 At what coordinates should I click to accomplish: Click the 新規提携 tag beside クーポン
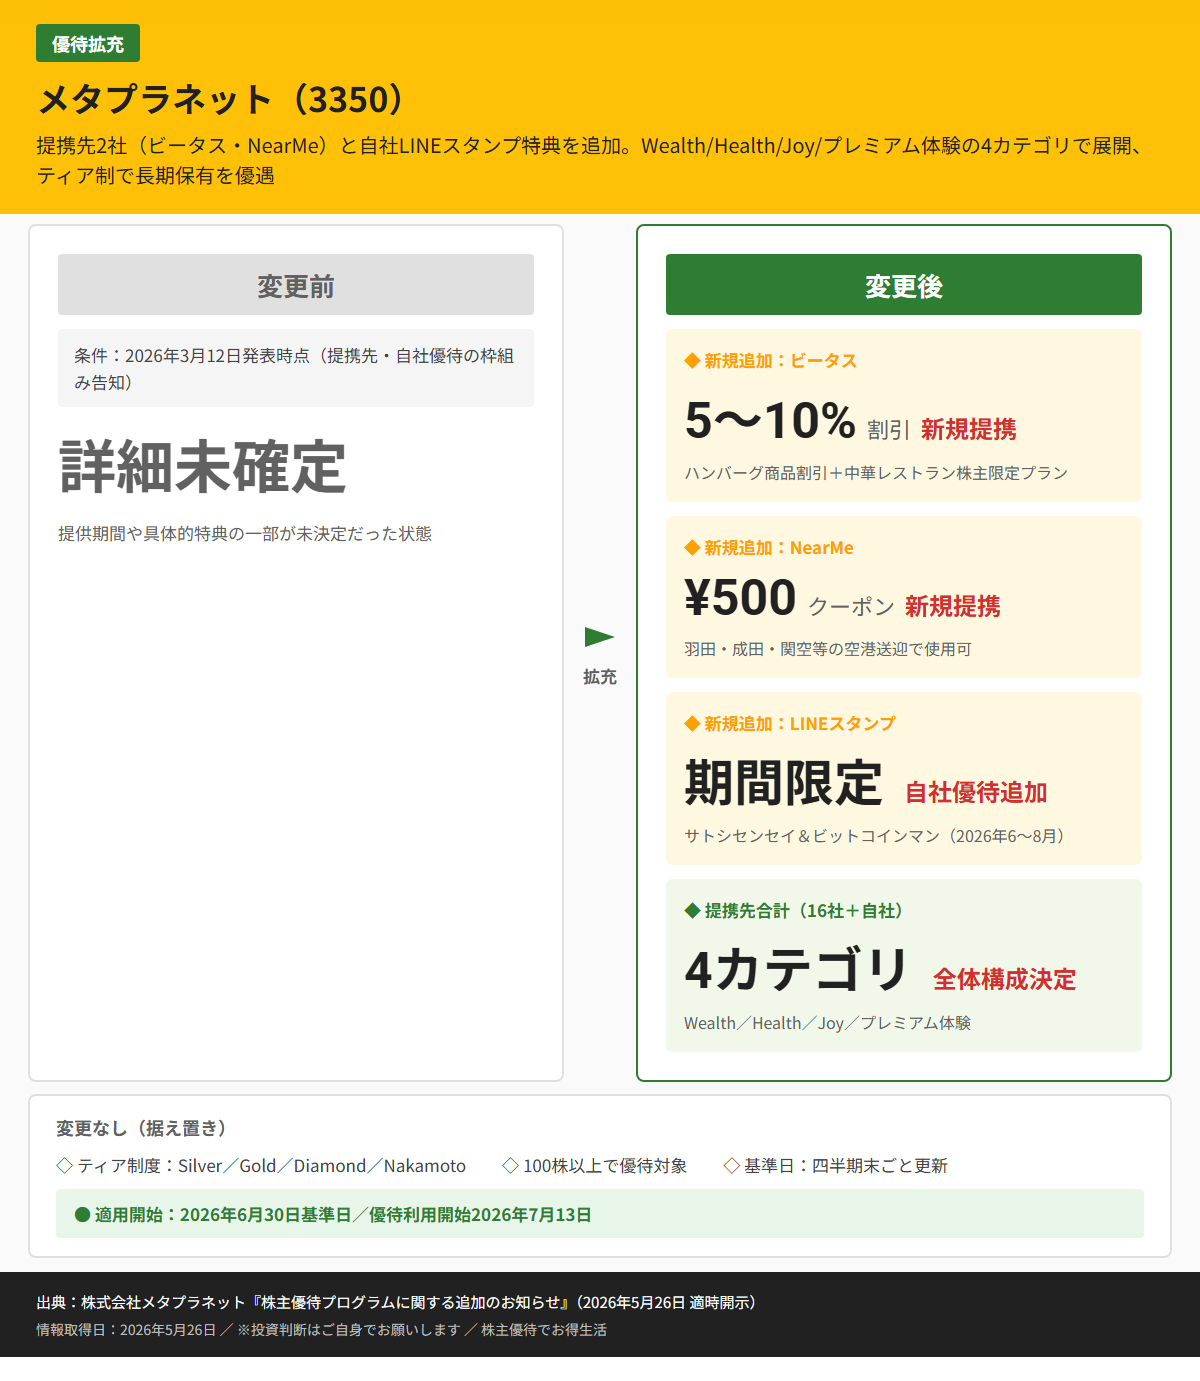(x=953, y=607)
